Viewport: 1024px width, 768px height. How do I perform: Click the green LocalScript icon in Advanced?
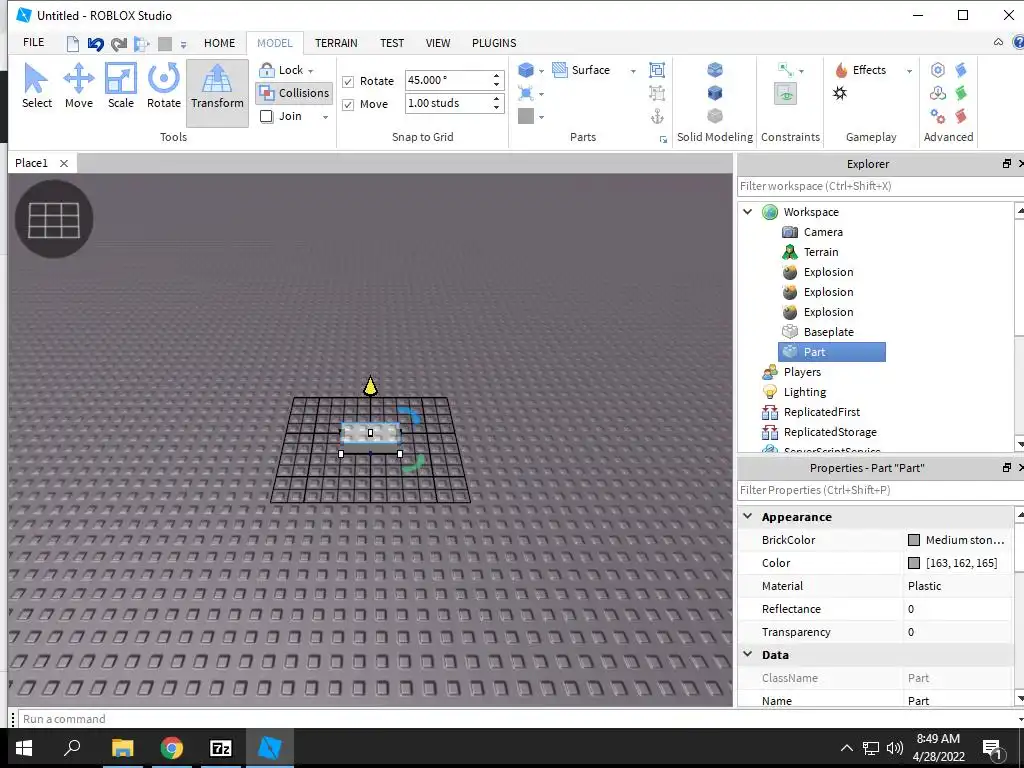961,93
